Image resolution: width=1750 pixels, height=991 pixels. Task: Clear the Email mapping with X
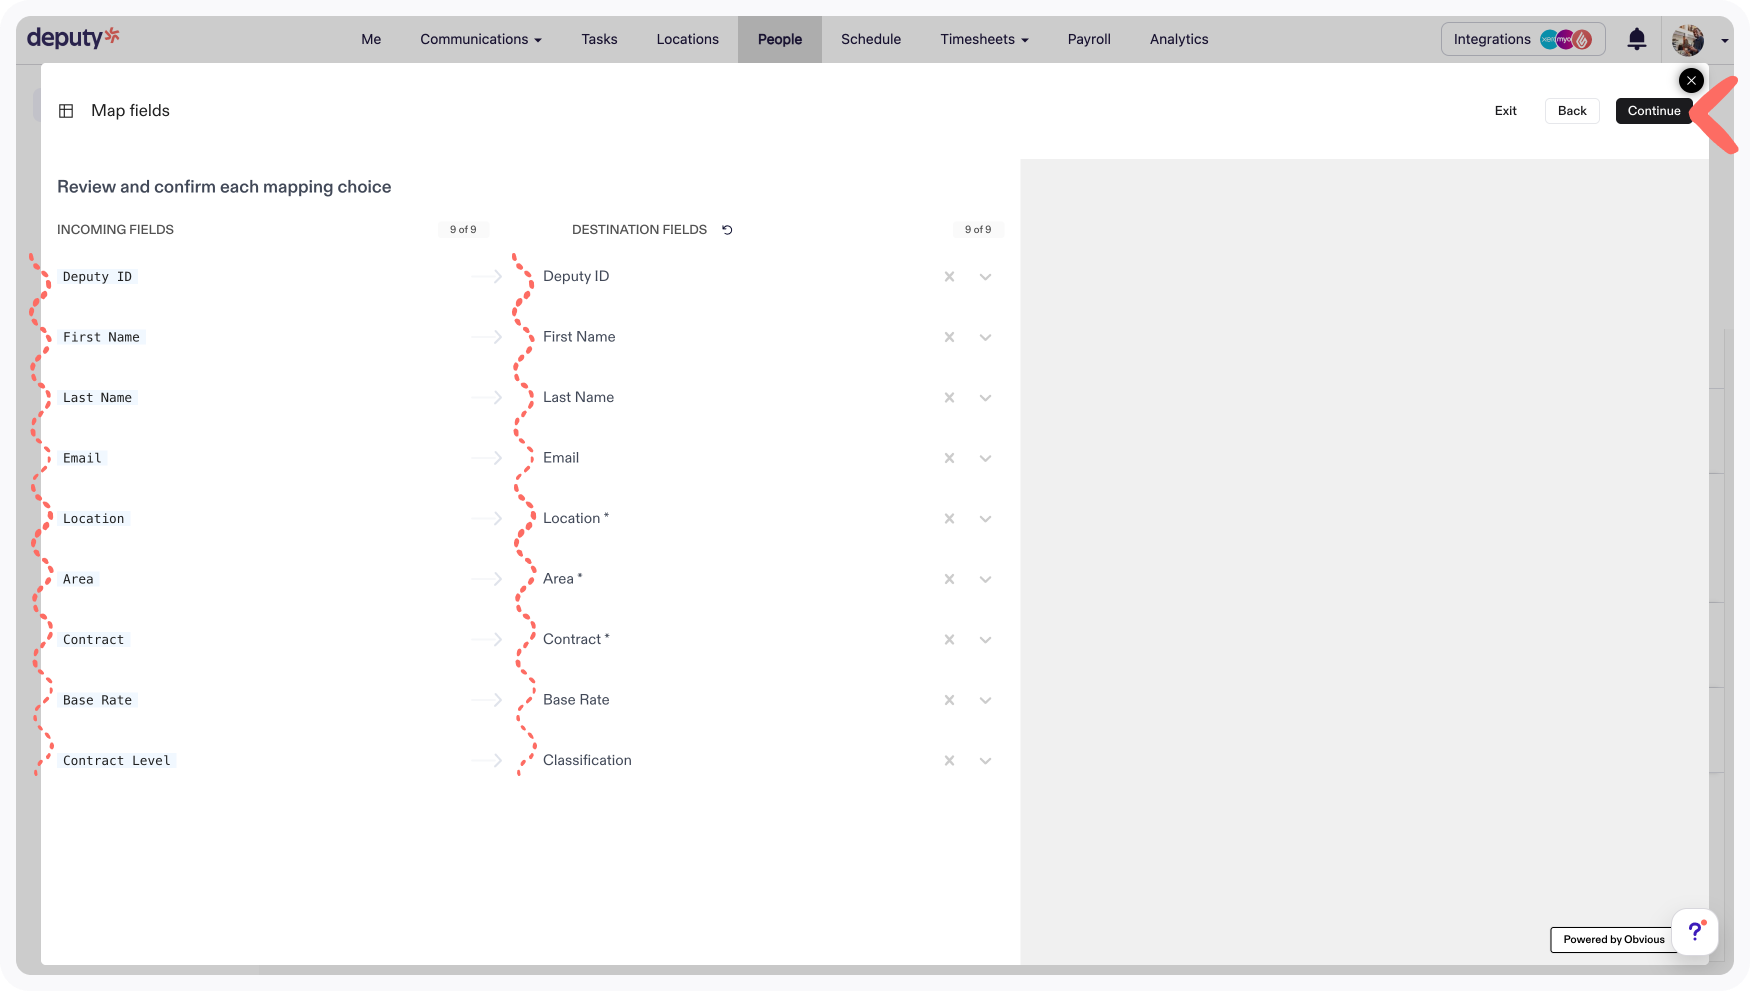click(949, 459)
